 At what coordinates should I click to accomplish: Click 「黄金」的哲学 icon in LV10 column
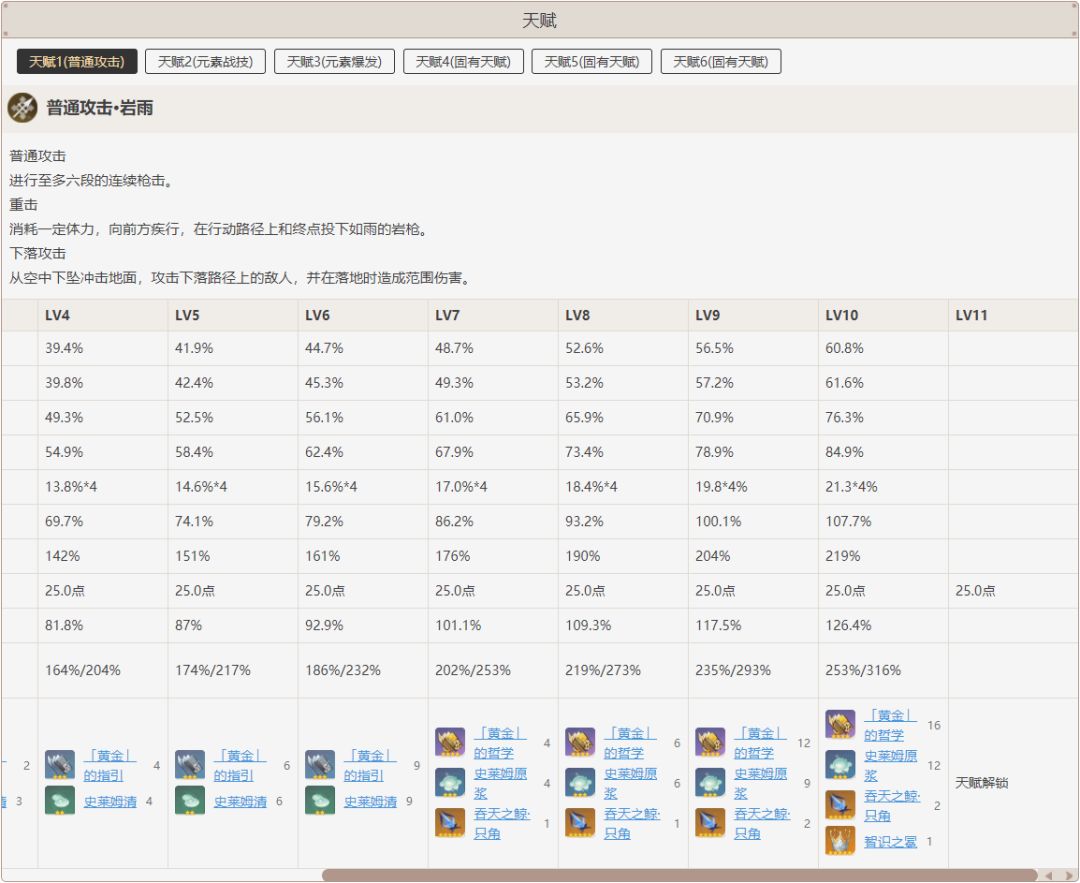point(841,725)
